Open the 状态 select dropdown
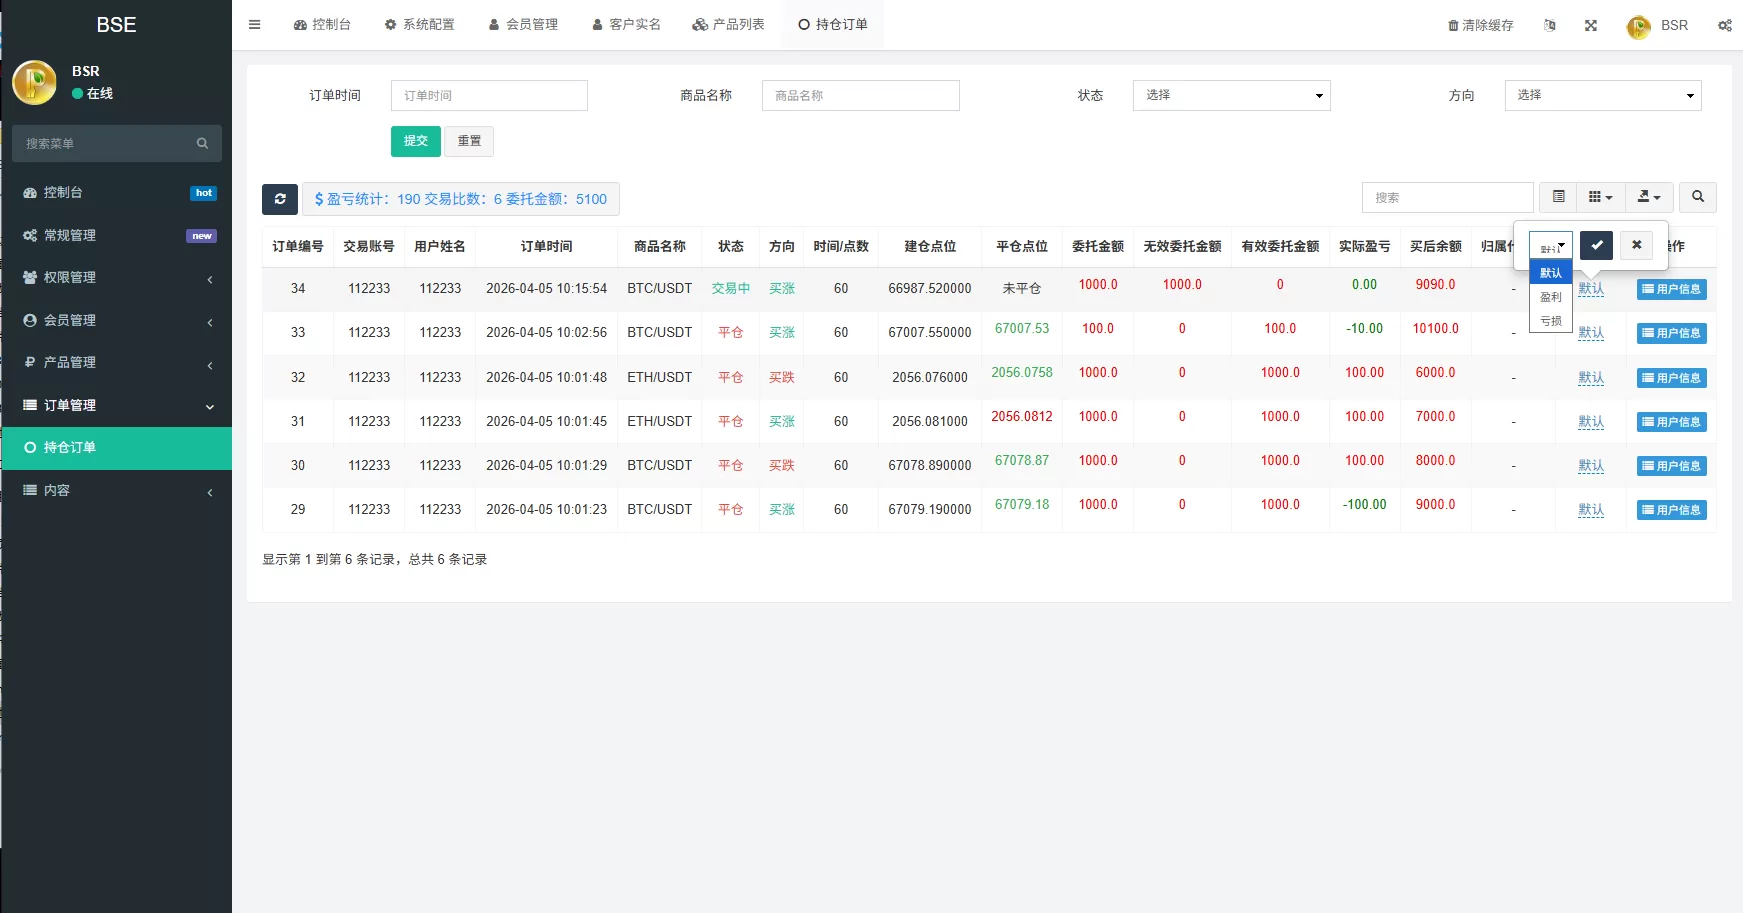1743x913 pixels. coord(1231,95)
